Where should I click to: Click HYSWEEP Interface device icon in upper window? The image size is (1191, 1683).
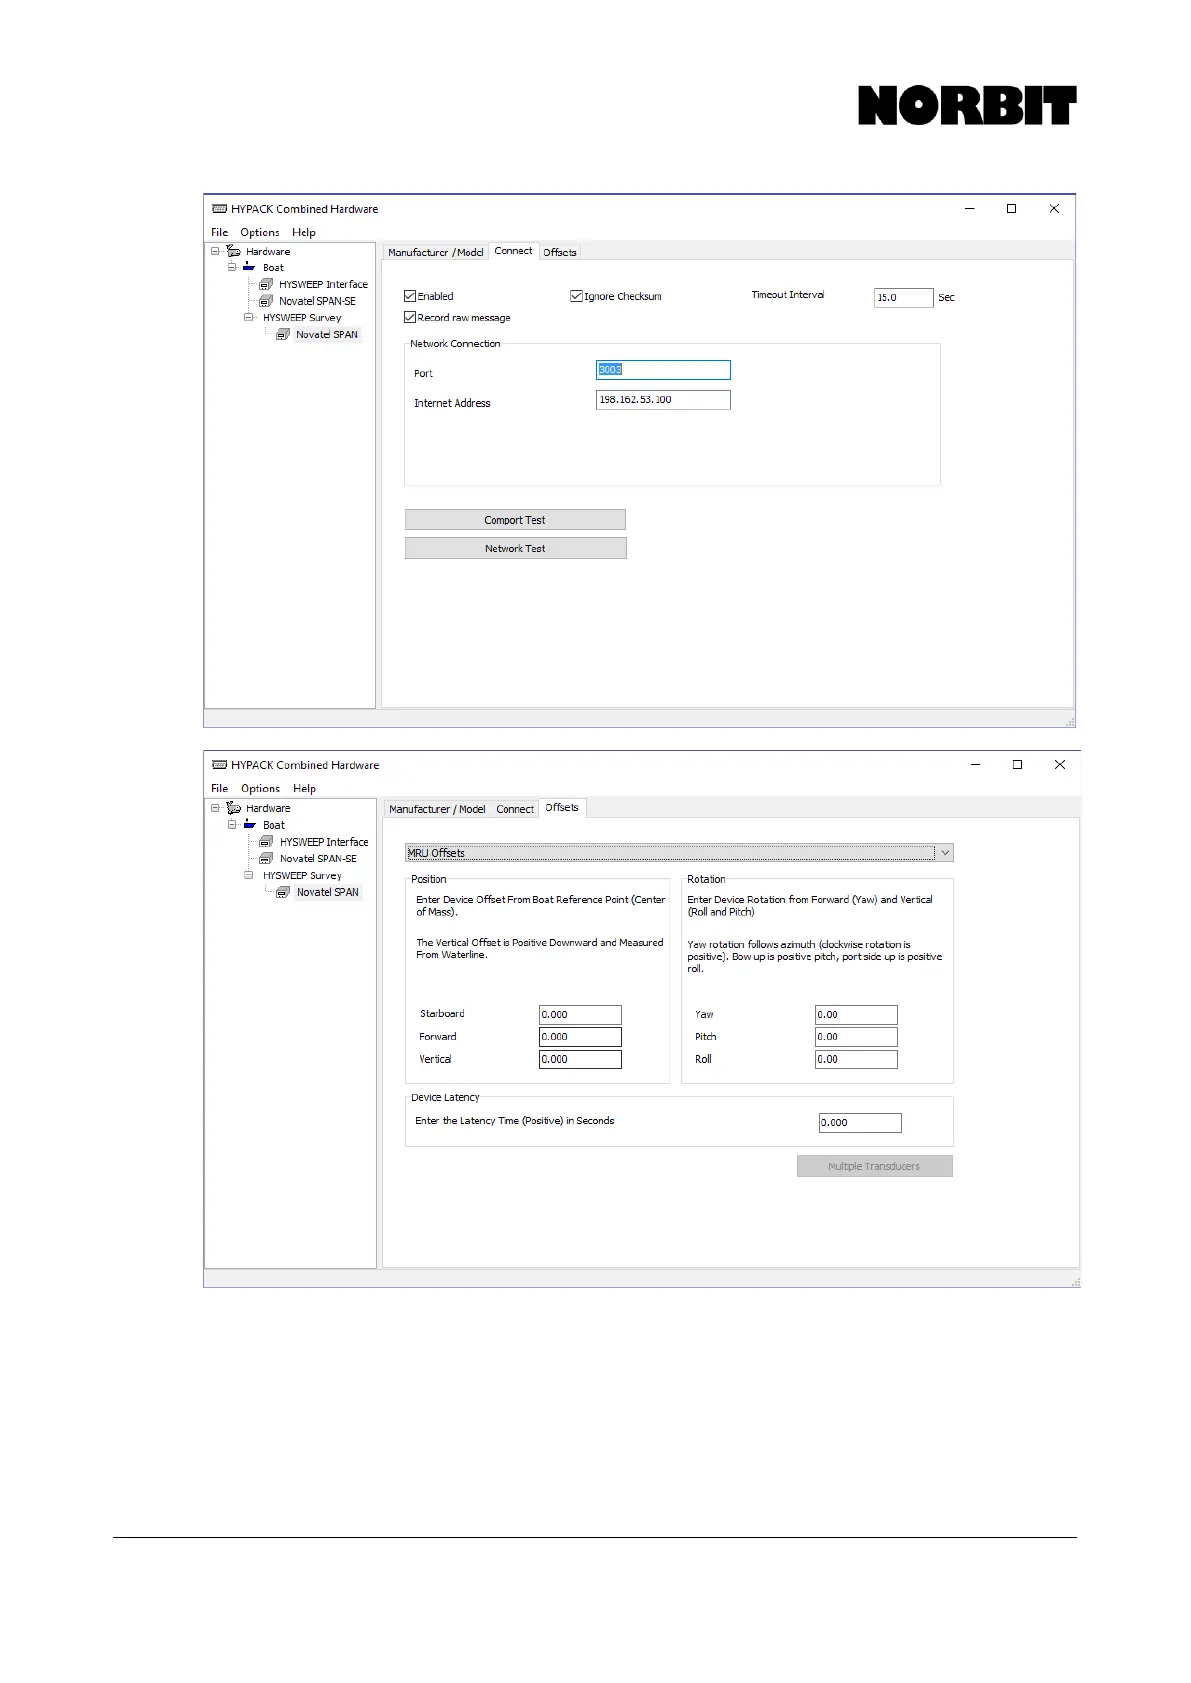click(266, 284)
